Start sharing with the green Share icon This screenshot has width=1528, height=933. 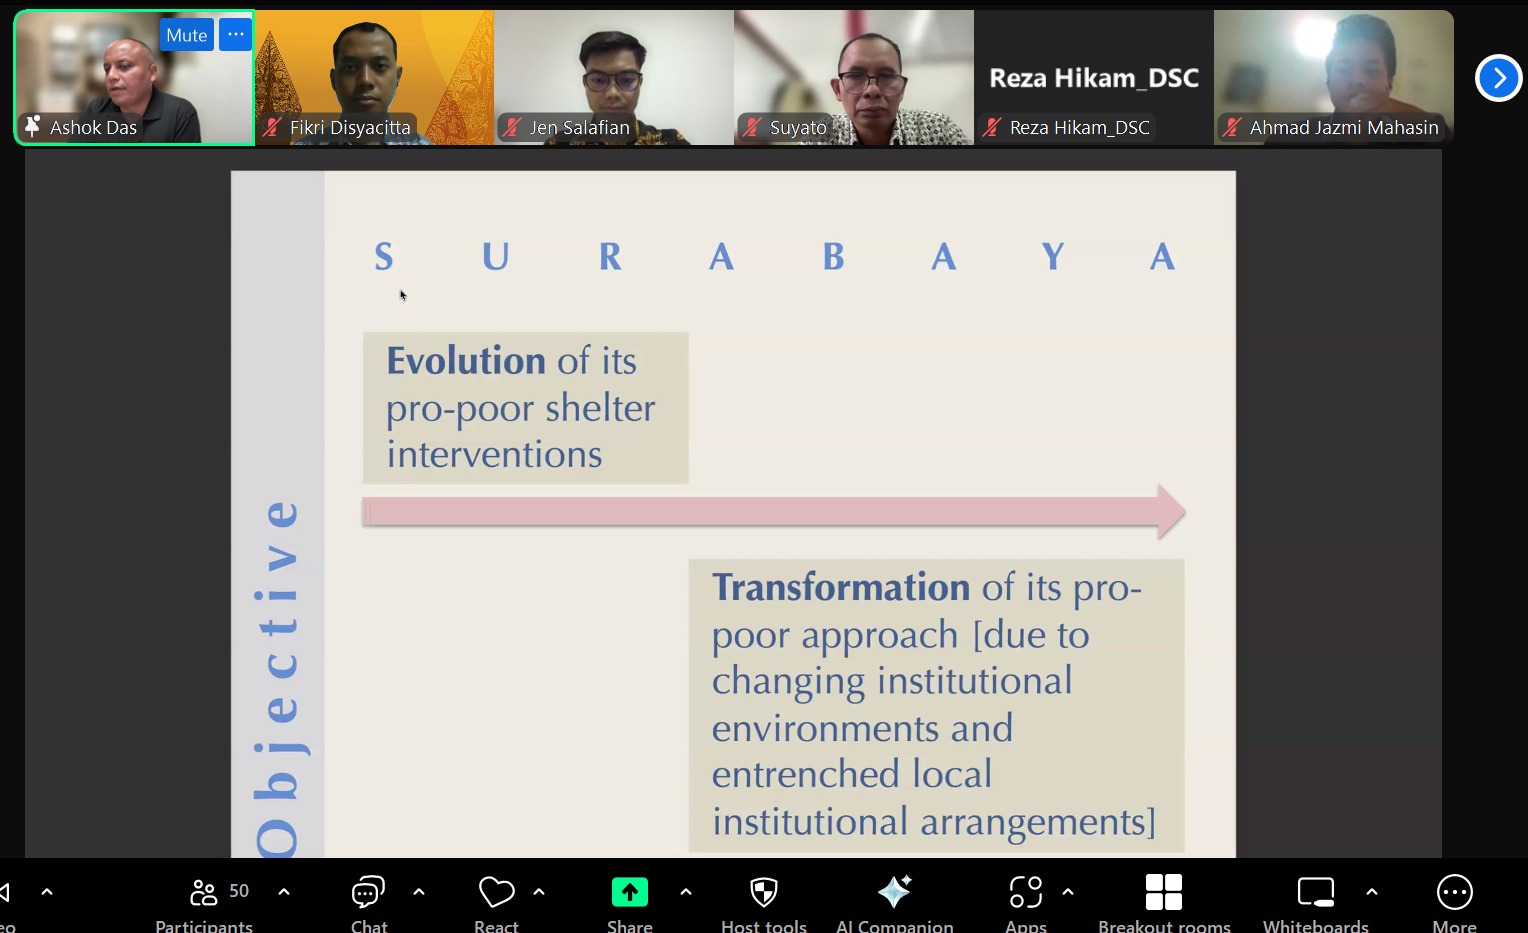coord(629,892)
